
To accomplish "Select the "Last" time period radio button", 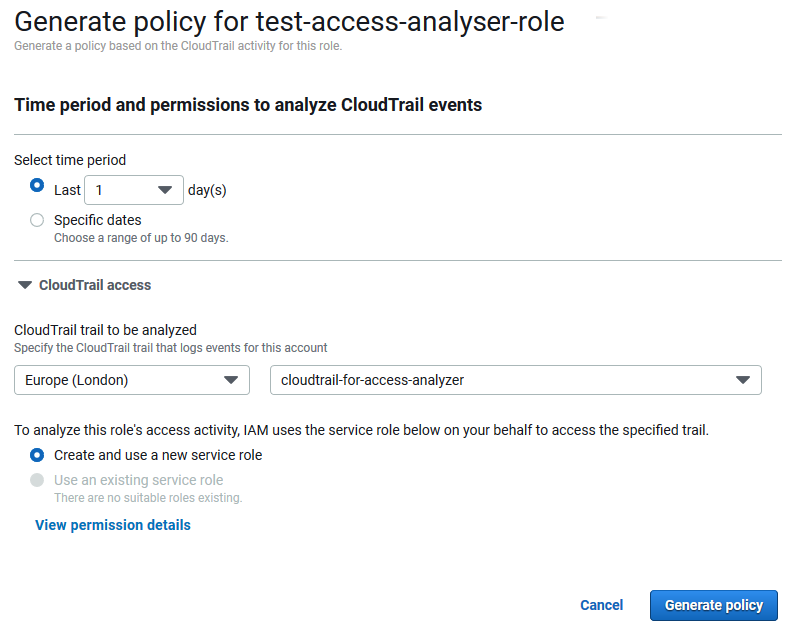I will pyautogui.click(x=37, y=186).
